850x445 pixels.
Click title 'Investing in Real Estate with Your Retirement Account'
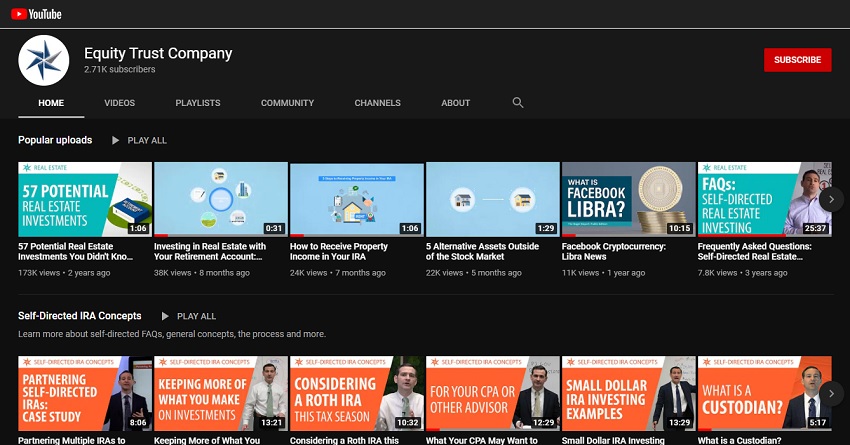(x=210, y=251)
